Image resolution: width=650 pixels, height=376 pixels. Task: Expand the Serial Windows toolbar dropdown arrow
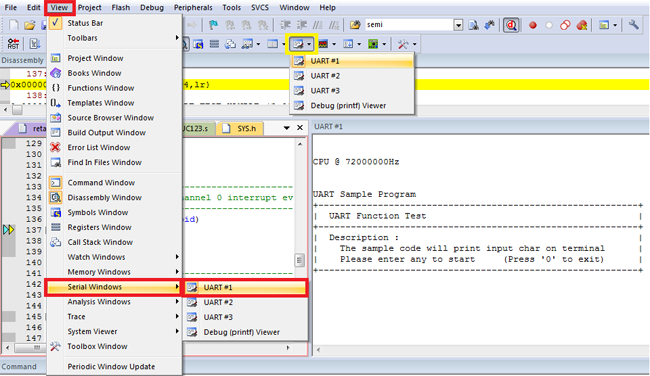pyautogui.click(x=309, y=44)
